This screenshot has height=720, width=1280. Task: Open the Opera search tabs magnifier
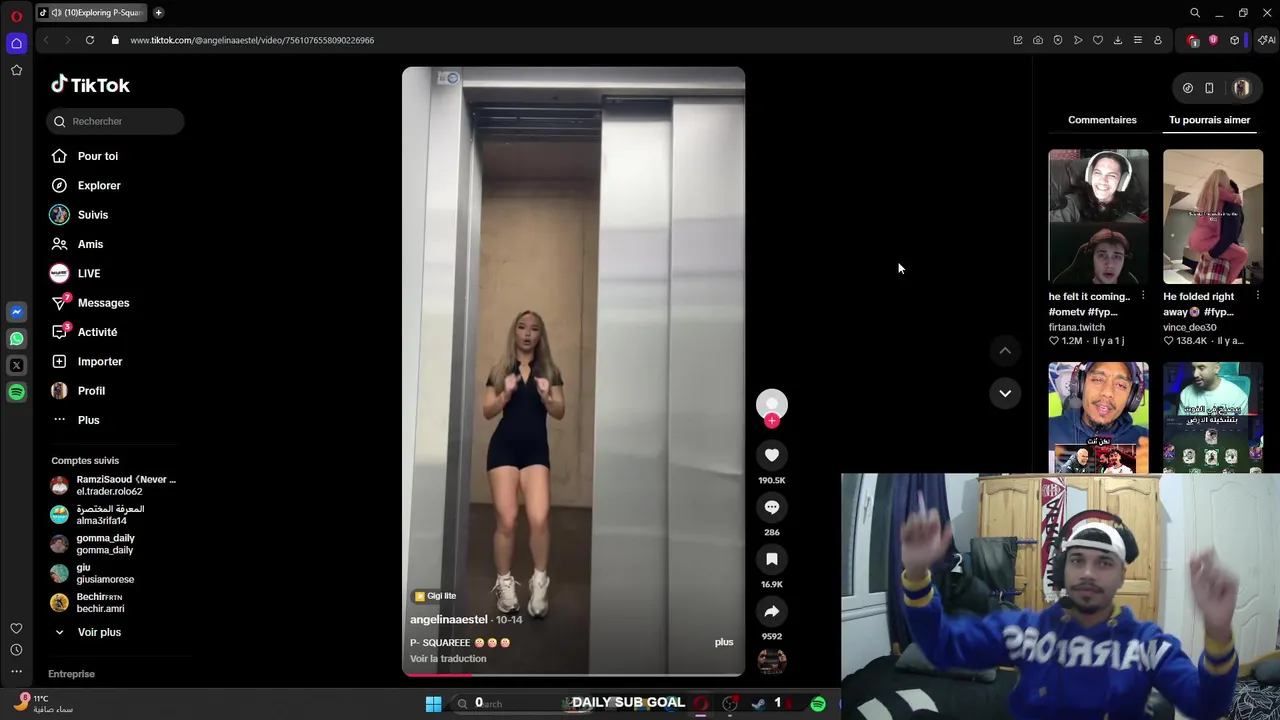click(1195, 13)
